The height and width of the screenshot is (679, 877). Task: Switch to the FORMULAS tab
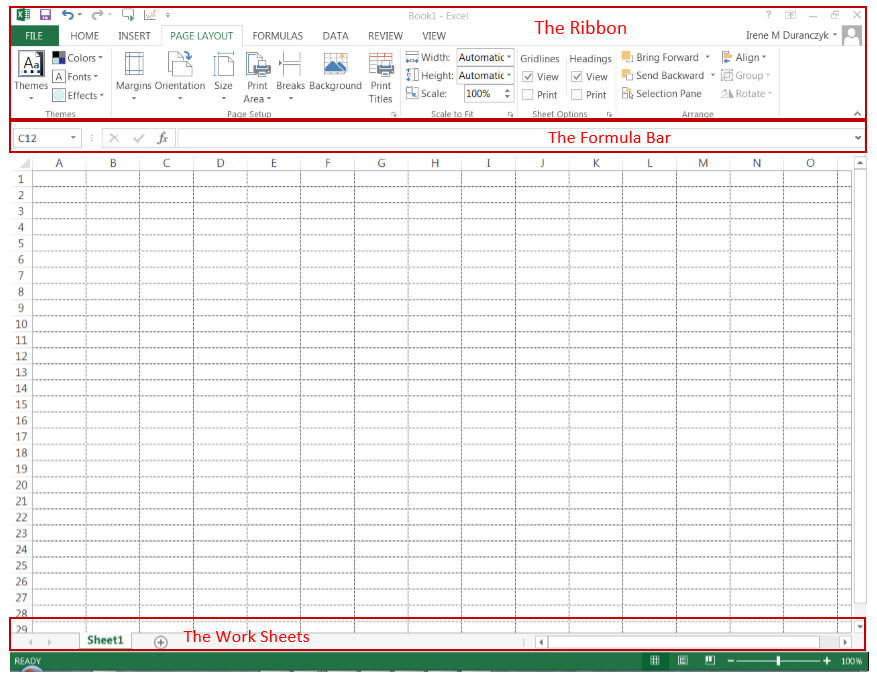(x=277, y=36)
